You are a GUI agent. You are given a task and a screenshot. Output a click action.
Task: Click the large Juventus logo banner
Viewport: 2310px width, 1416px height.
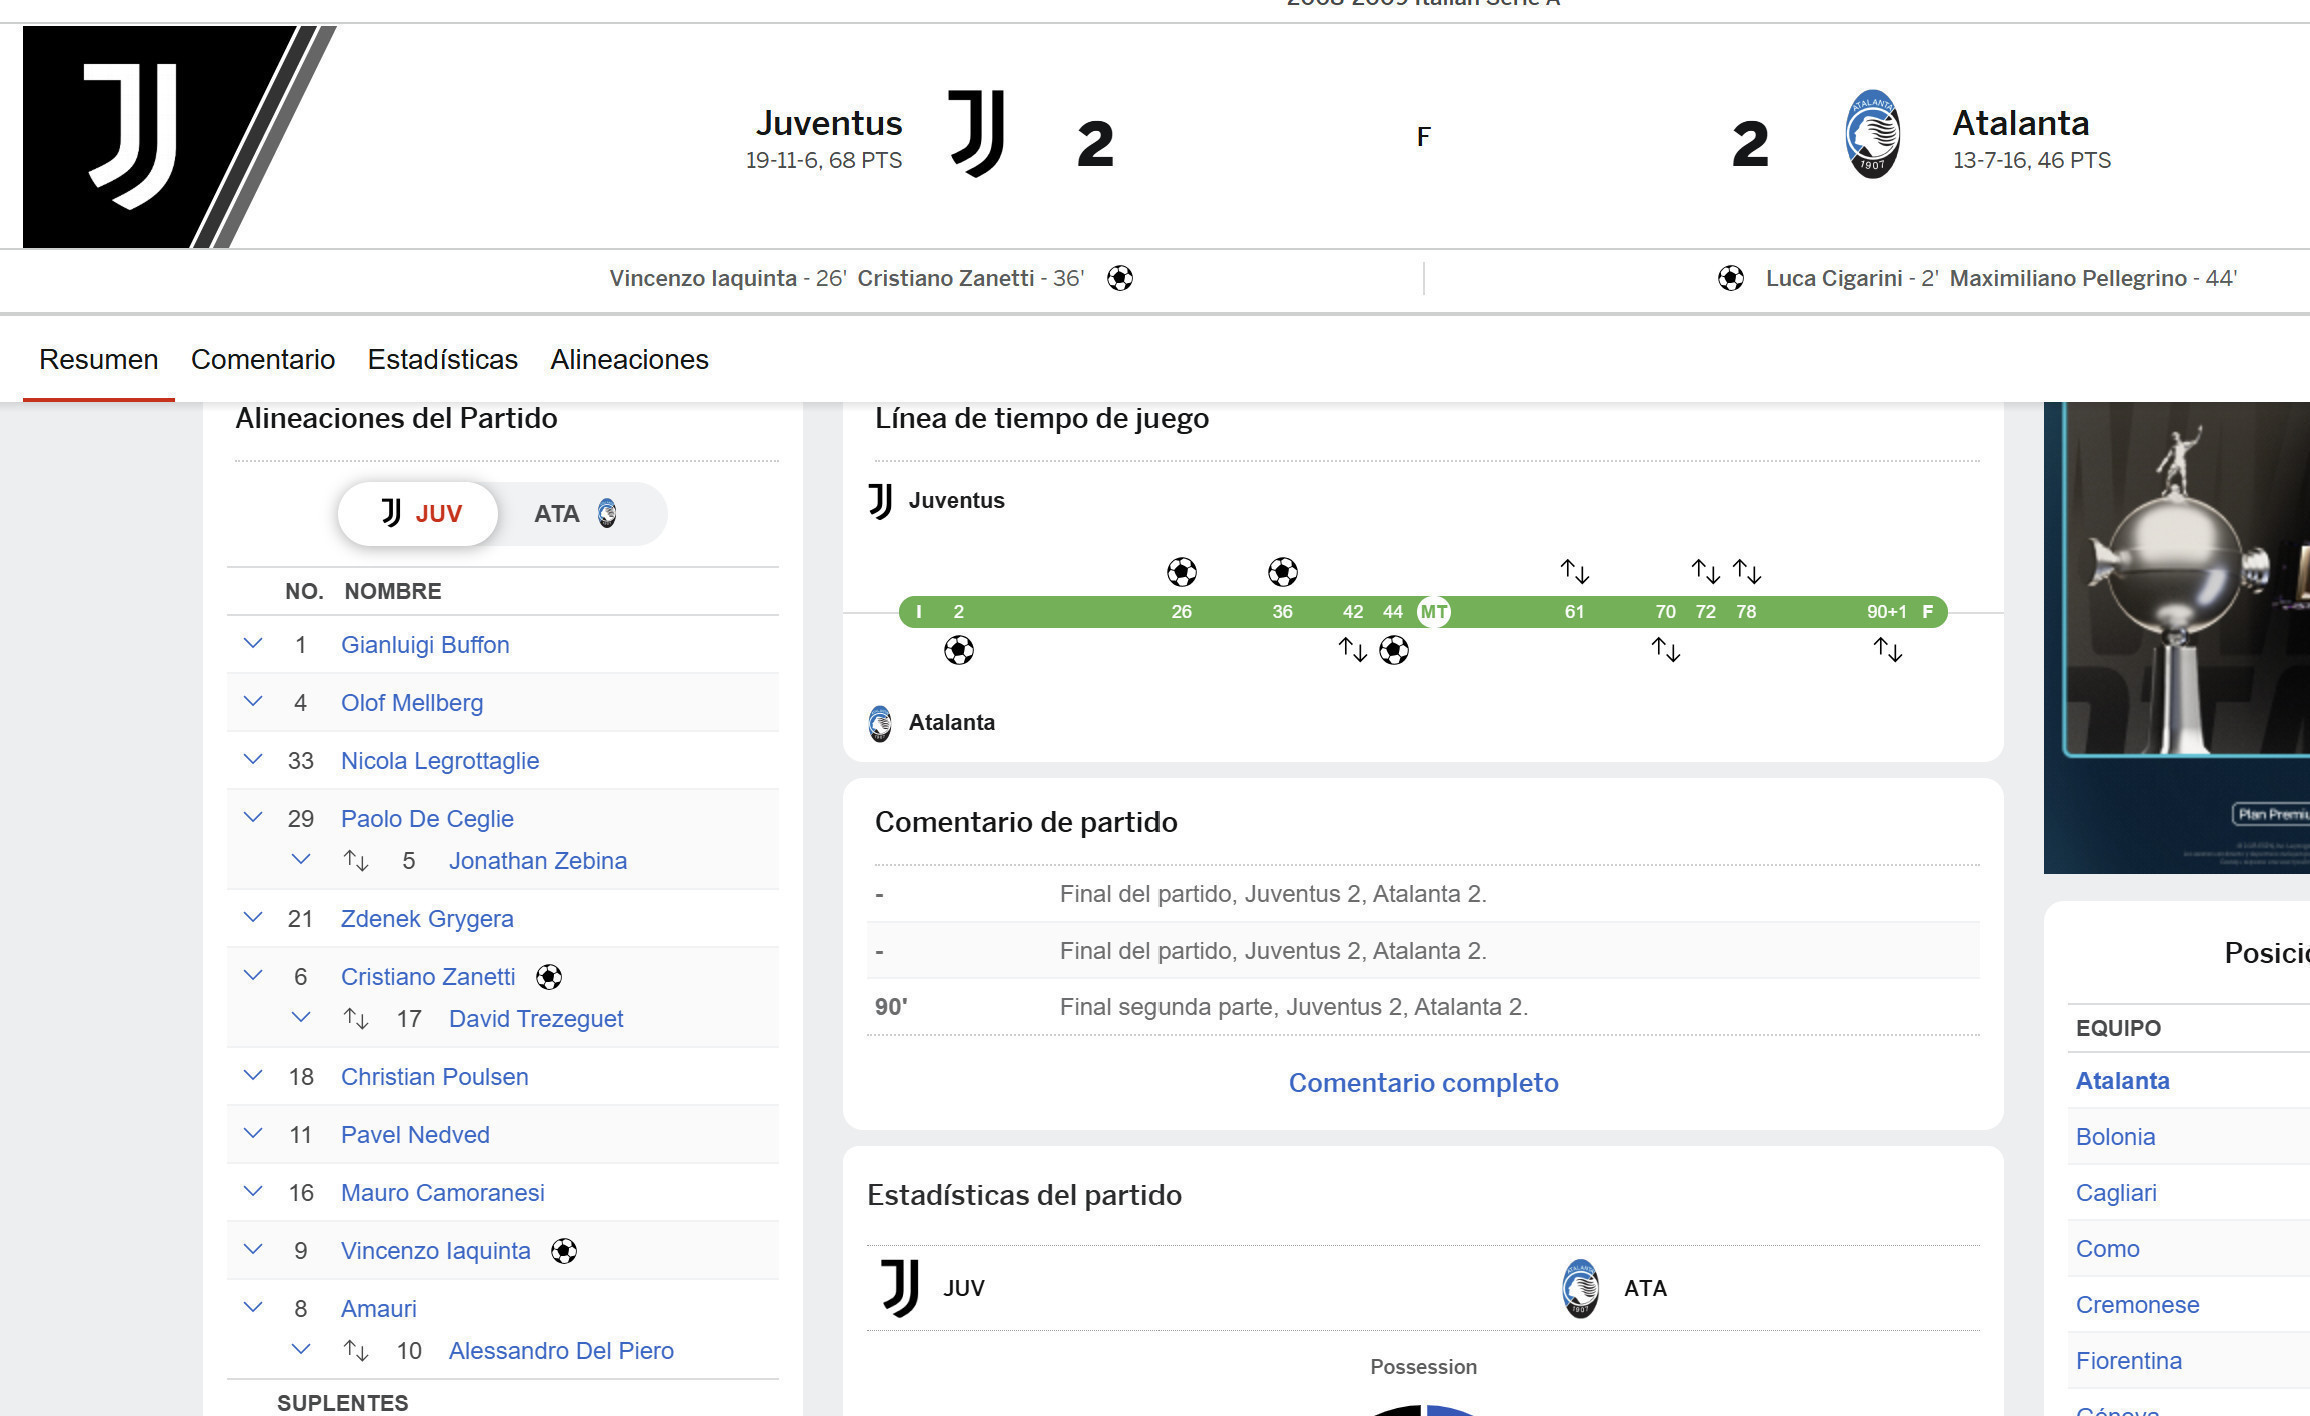click(x=178, y=136)
